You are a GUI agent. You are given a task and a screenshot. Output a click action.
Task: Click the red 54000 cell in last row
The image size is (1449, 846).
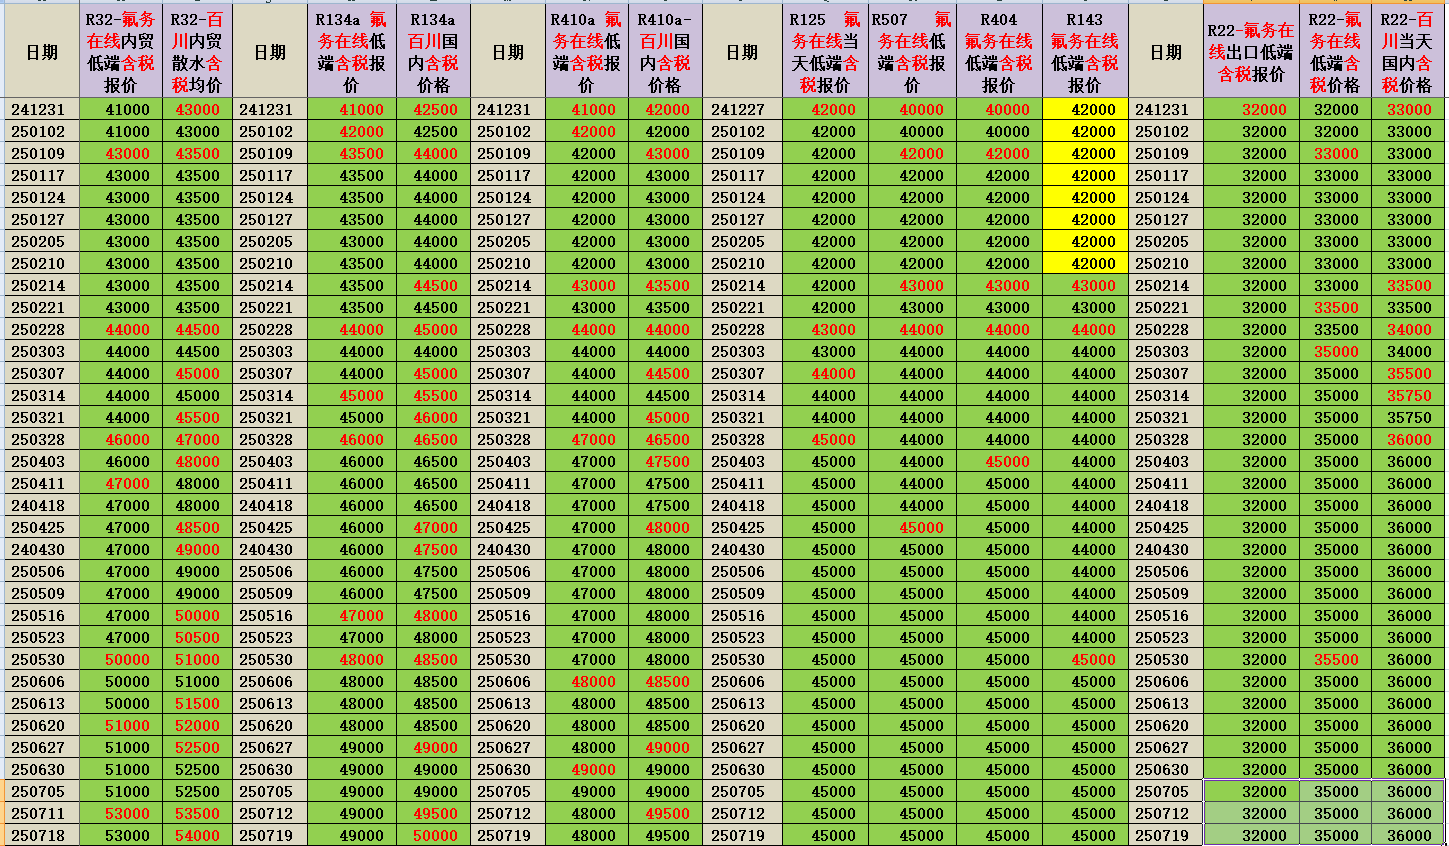(197, 836)
